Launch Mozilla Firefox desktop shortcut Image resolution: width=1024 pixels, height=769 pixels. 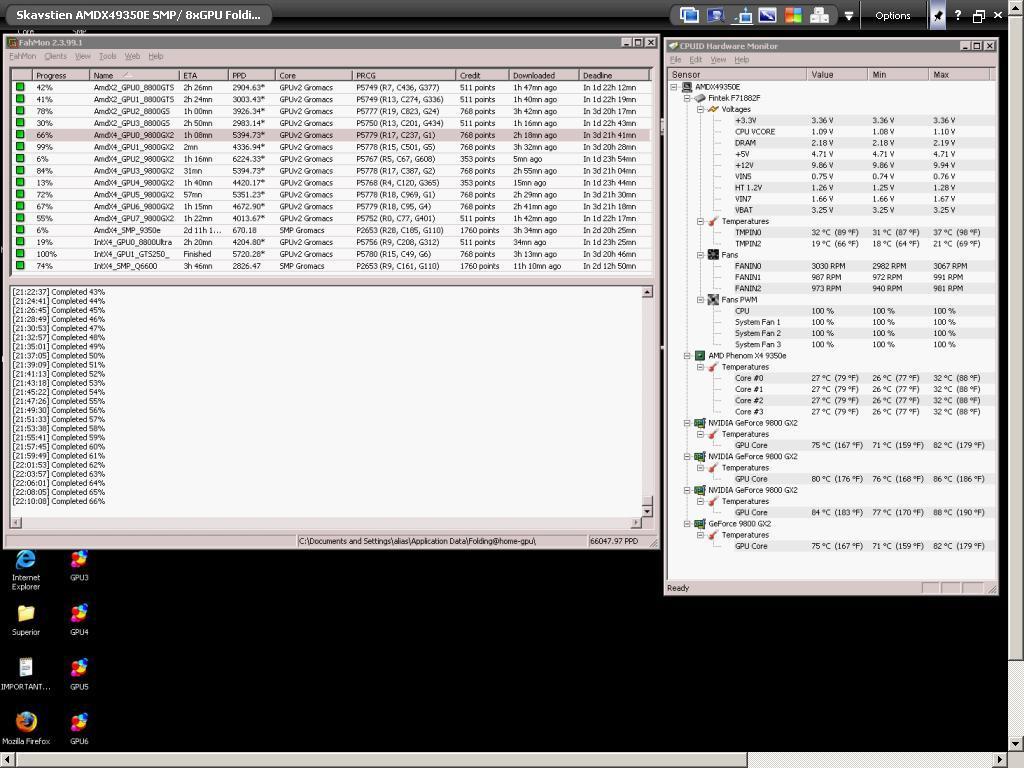click(x=25, y=729)
